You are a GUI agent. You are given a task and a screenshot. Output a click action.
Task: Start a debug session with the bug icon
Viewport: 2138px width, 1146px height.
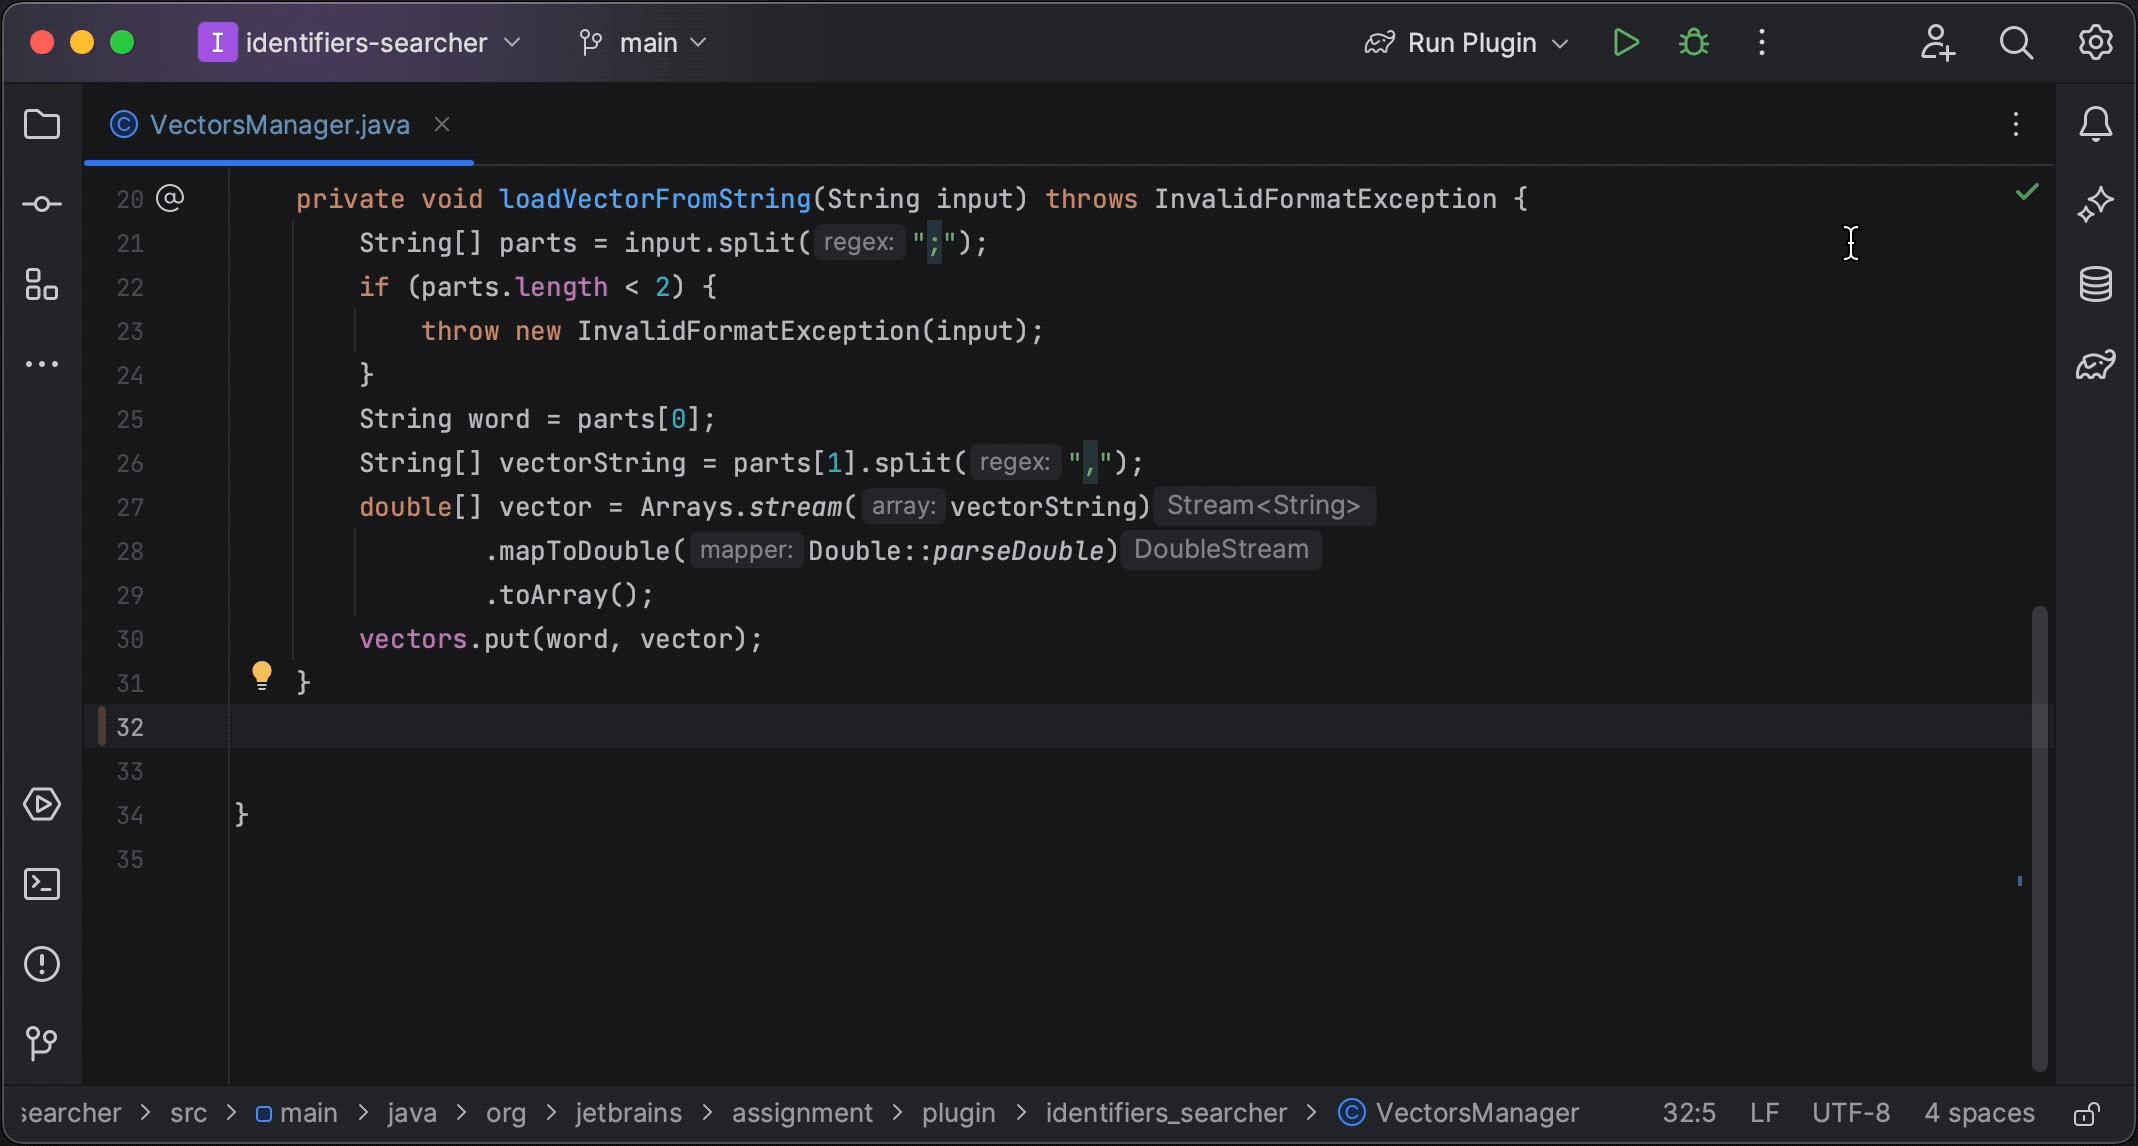[1693, 42]
